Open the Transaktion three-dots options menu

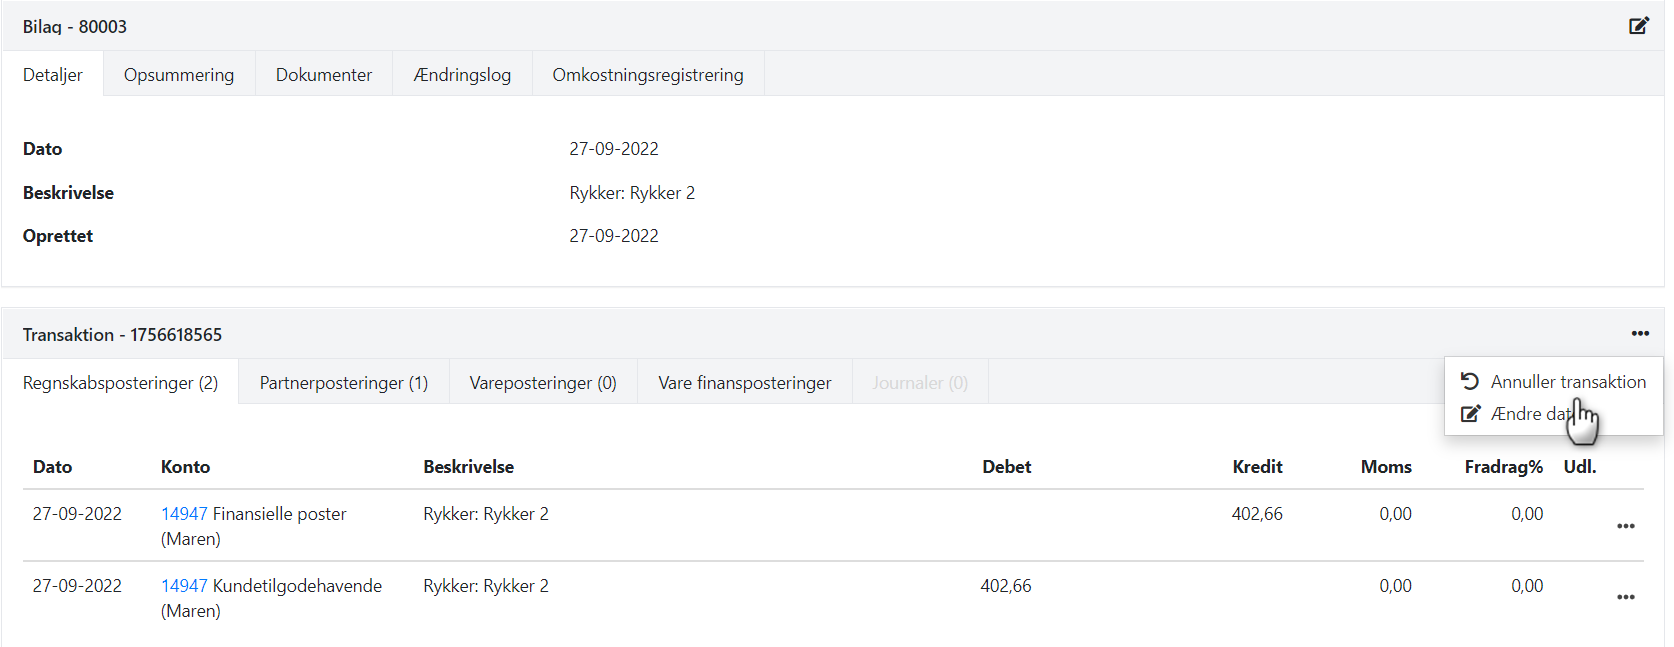[1640, 334]
